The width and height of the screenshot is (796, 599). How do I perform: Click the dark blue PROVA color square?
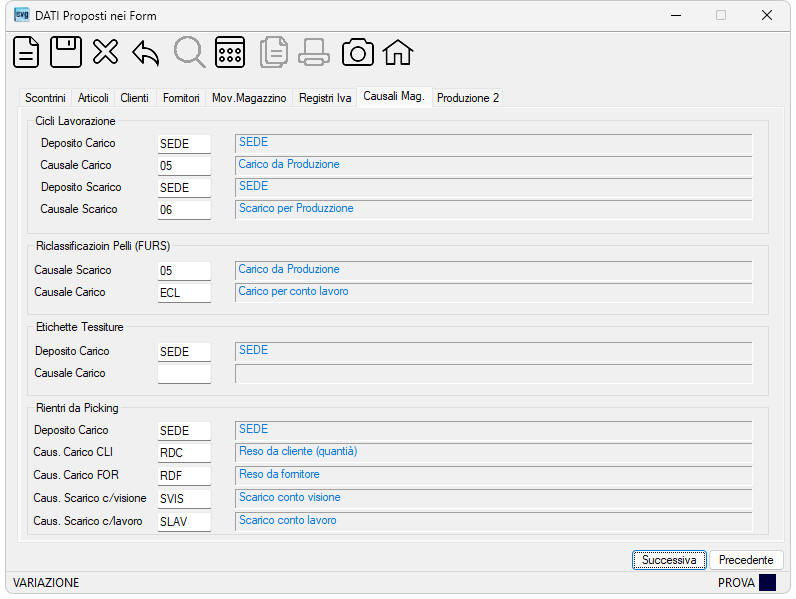(767, 583)
